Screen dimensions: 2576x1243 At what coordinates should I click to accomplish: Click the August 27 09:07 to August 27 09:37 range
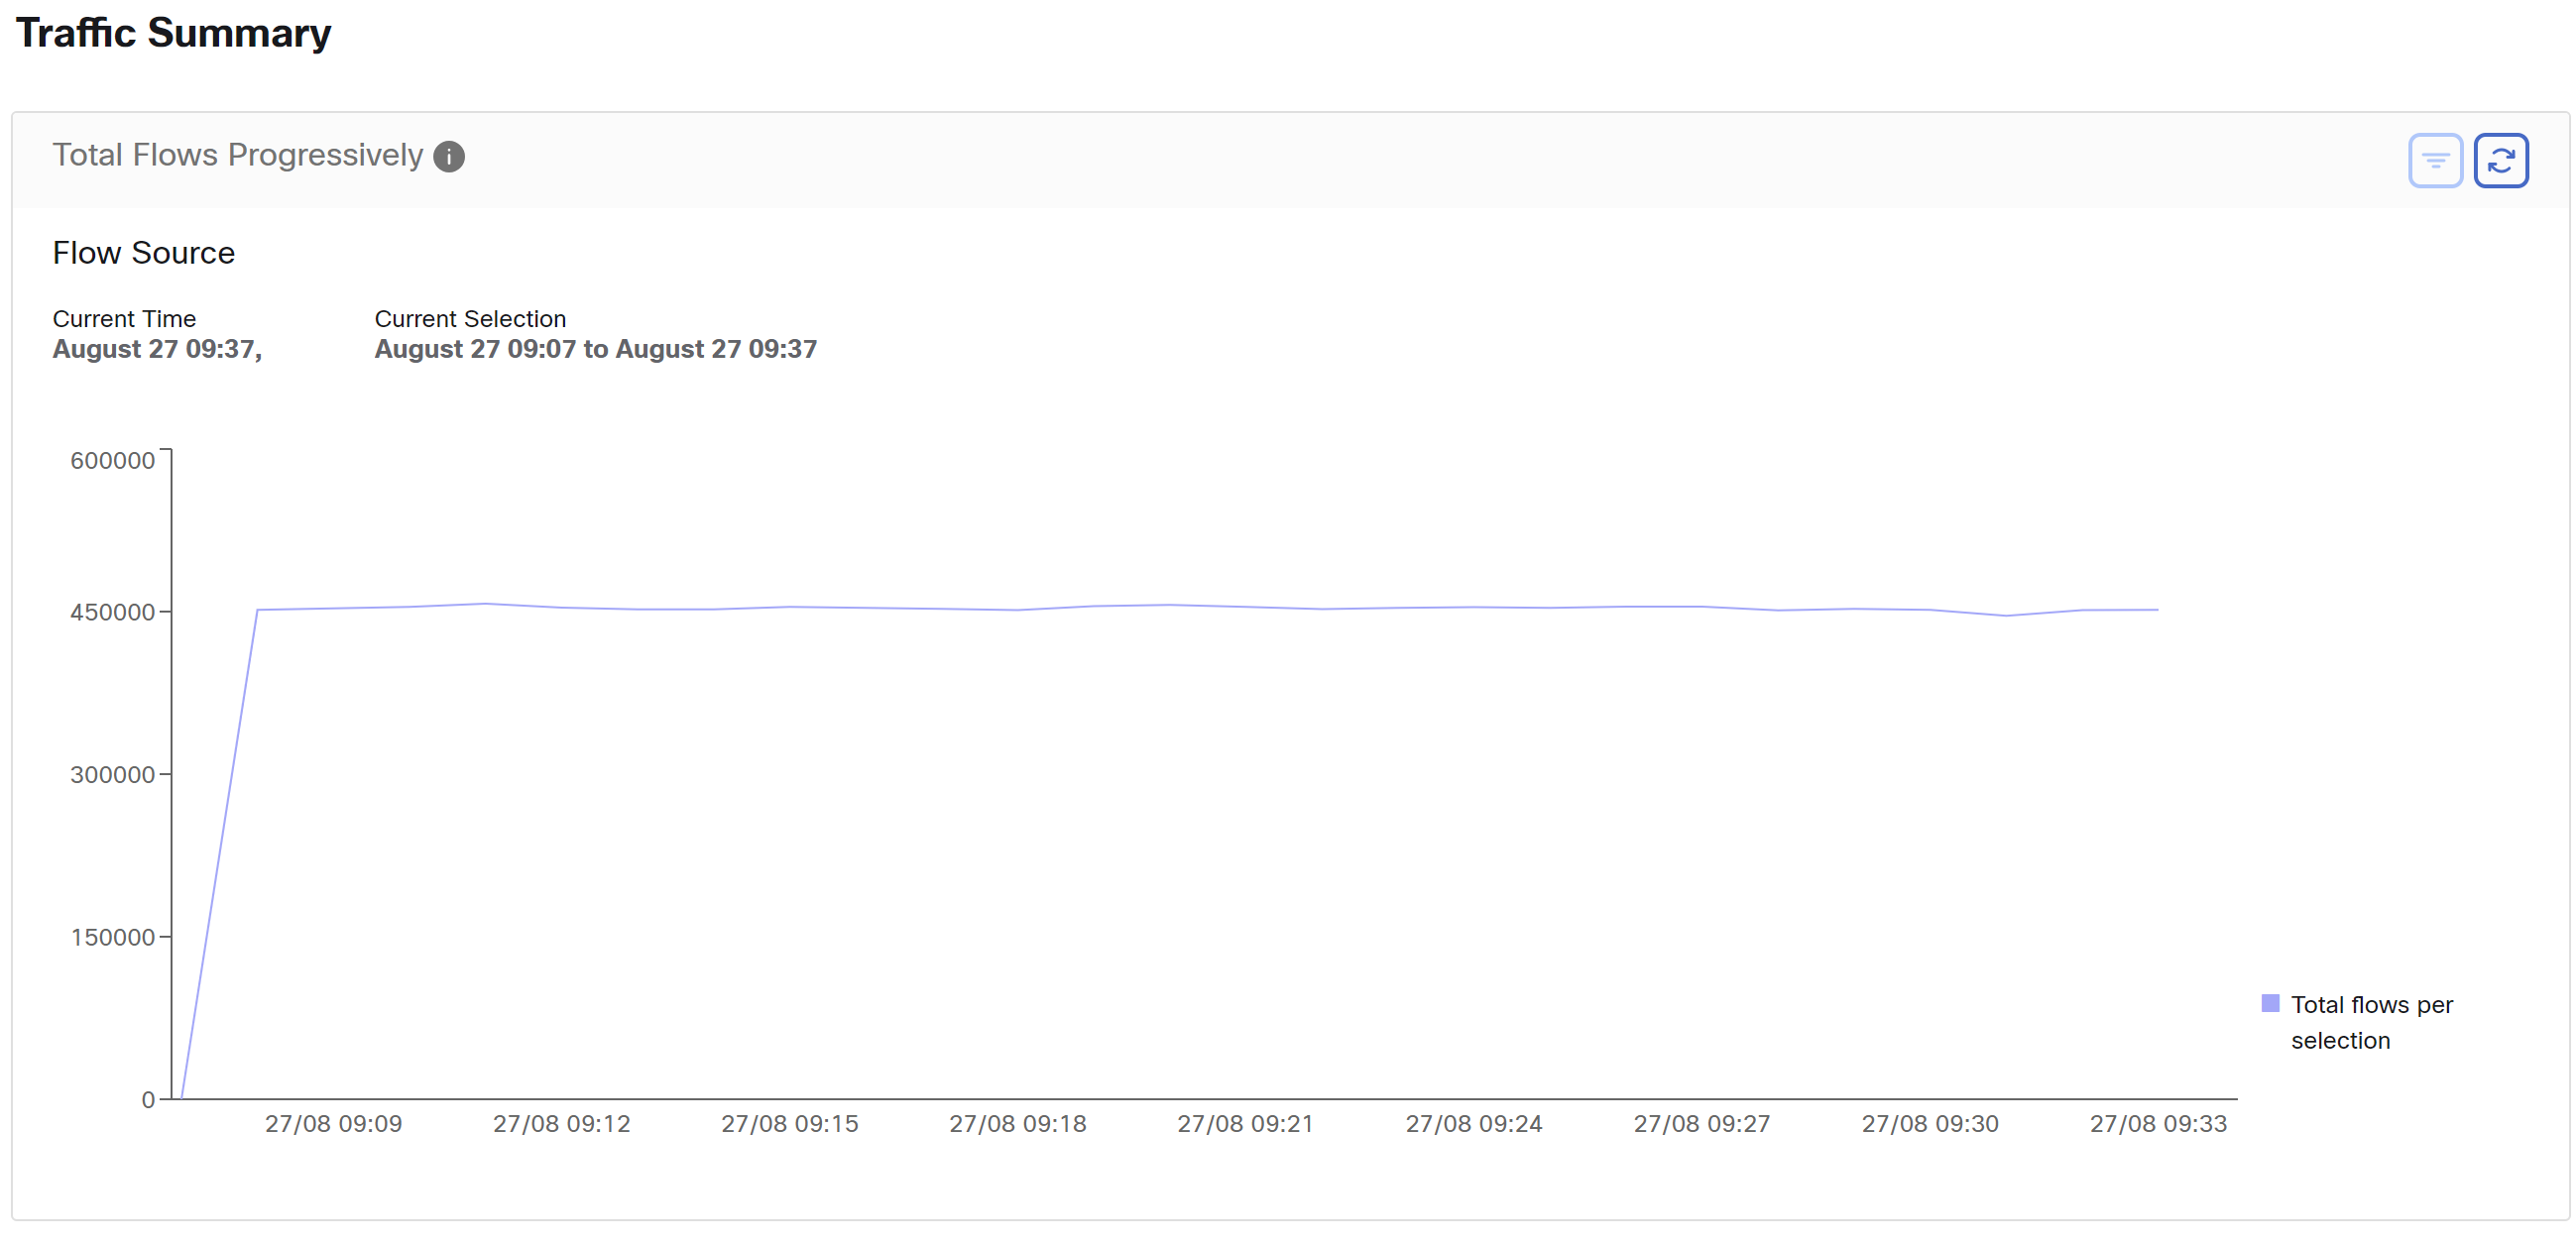596,349
